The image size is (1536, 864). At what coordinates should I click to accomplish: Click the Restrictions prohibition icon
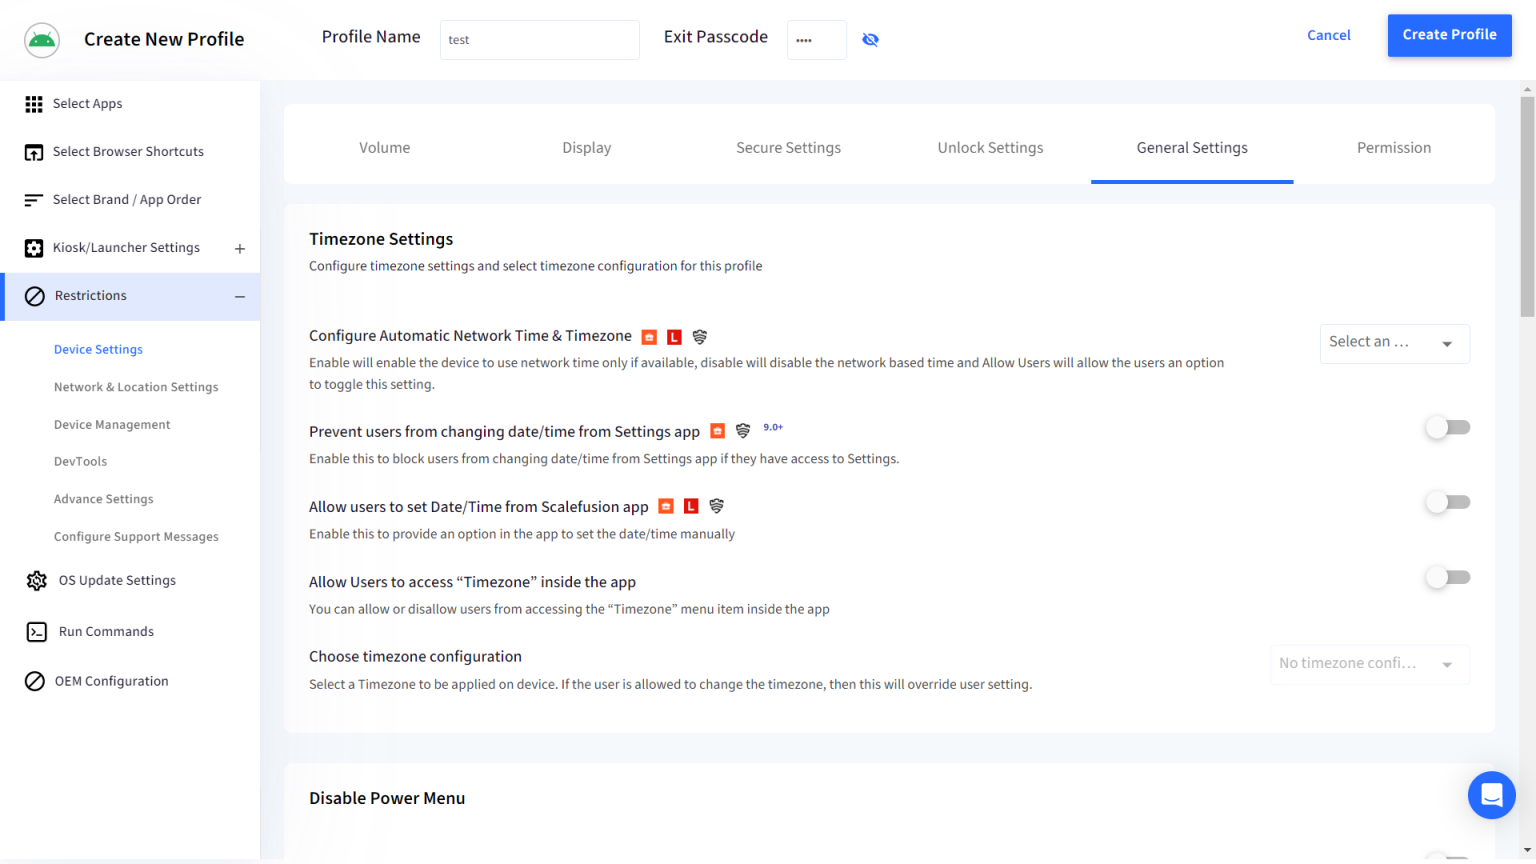(x=33, y=295)
